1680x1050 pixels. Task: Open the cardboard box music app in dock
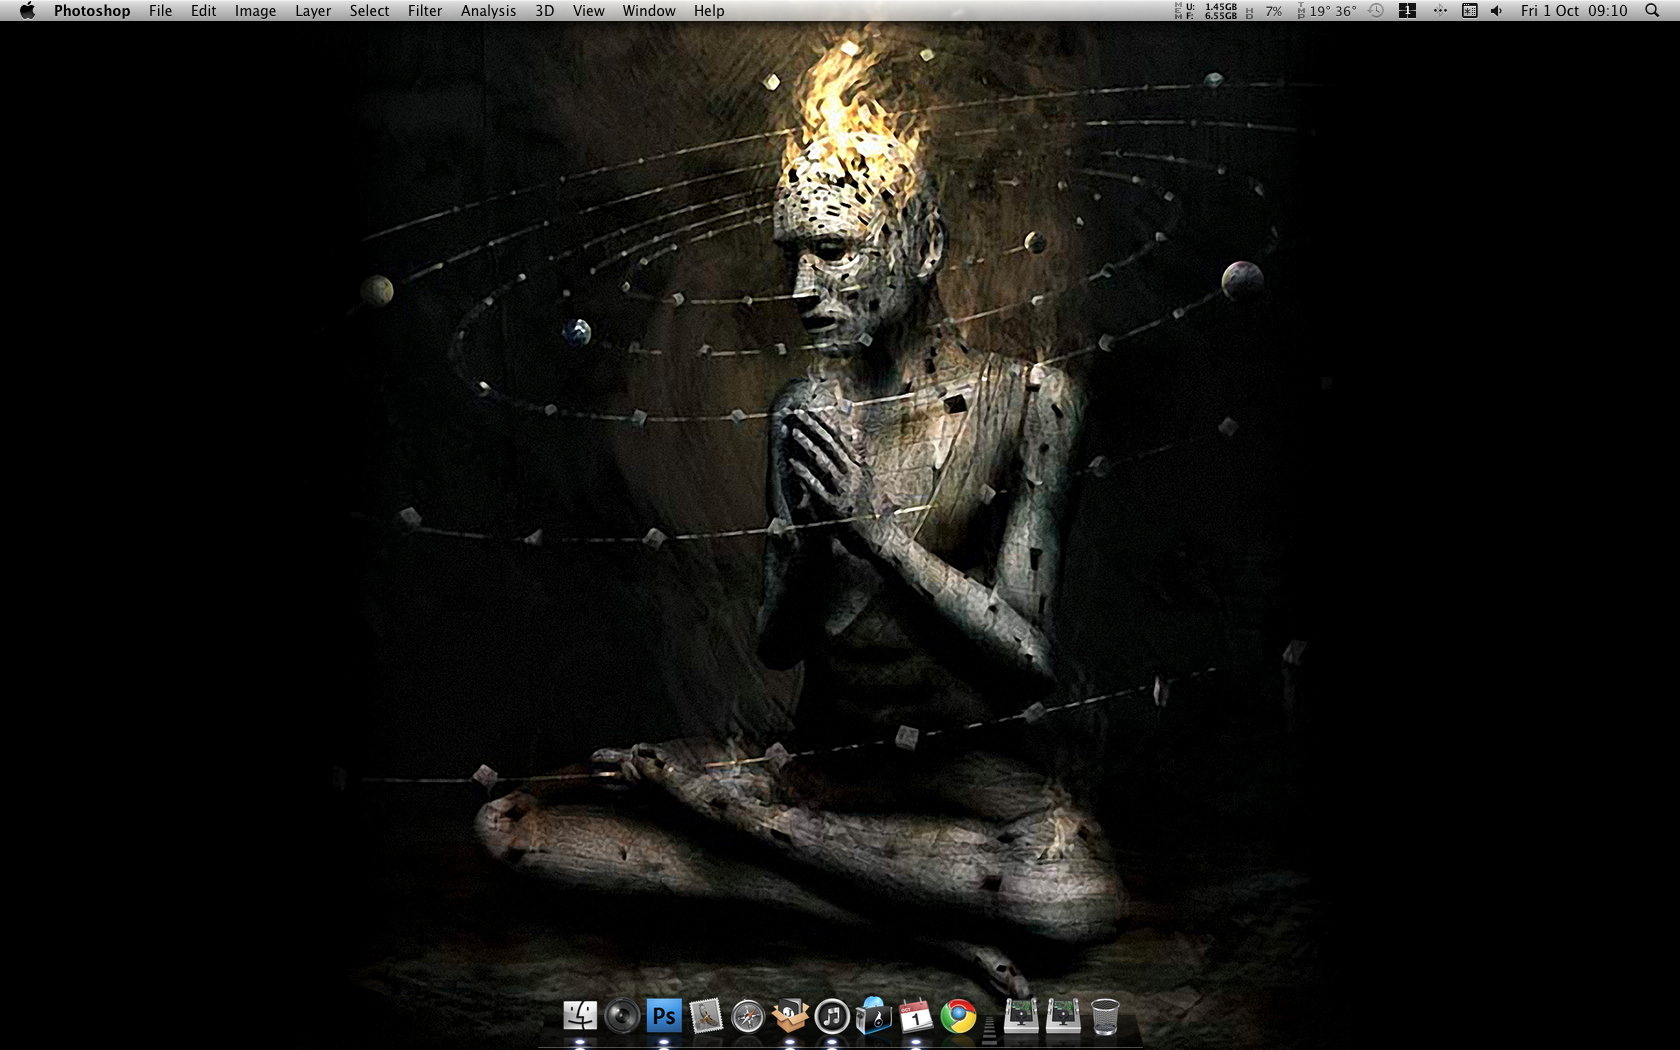tap(790, 1016)
